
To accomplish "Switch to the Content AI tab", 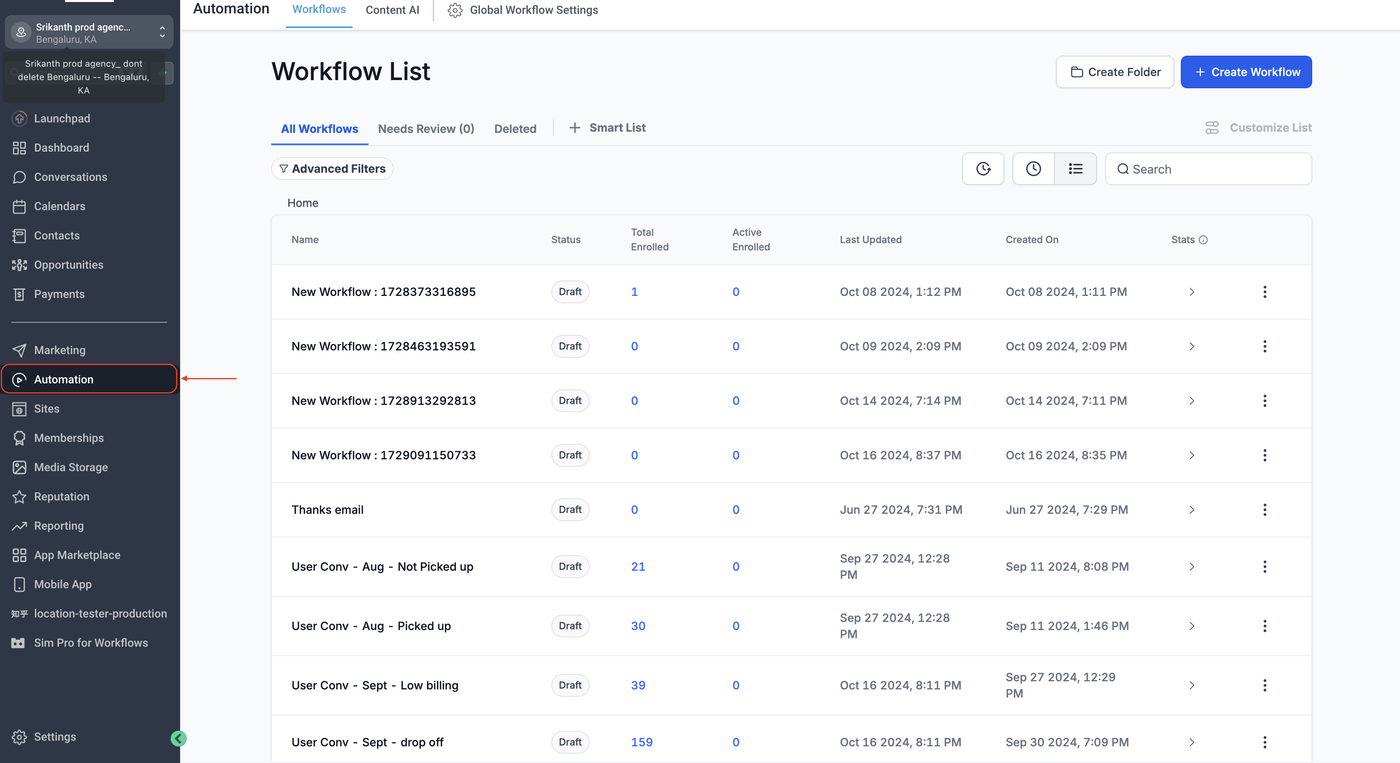I will click(x=392, y=10).
